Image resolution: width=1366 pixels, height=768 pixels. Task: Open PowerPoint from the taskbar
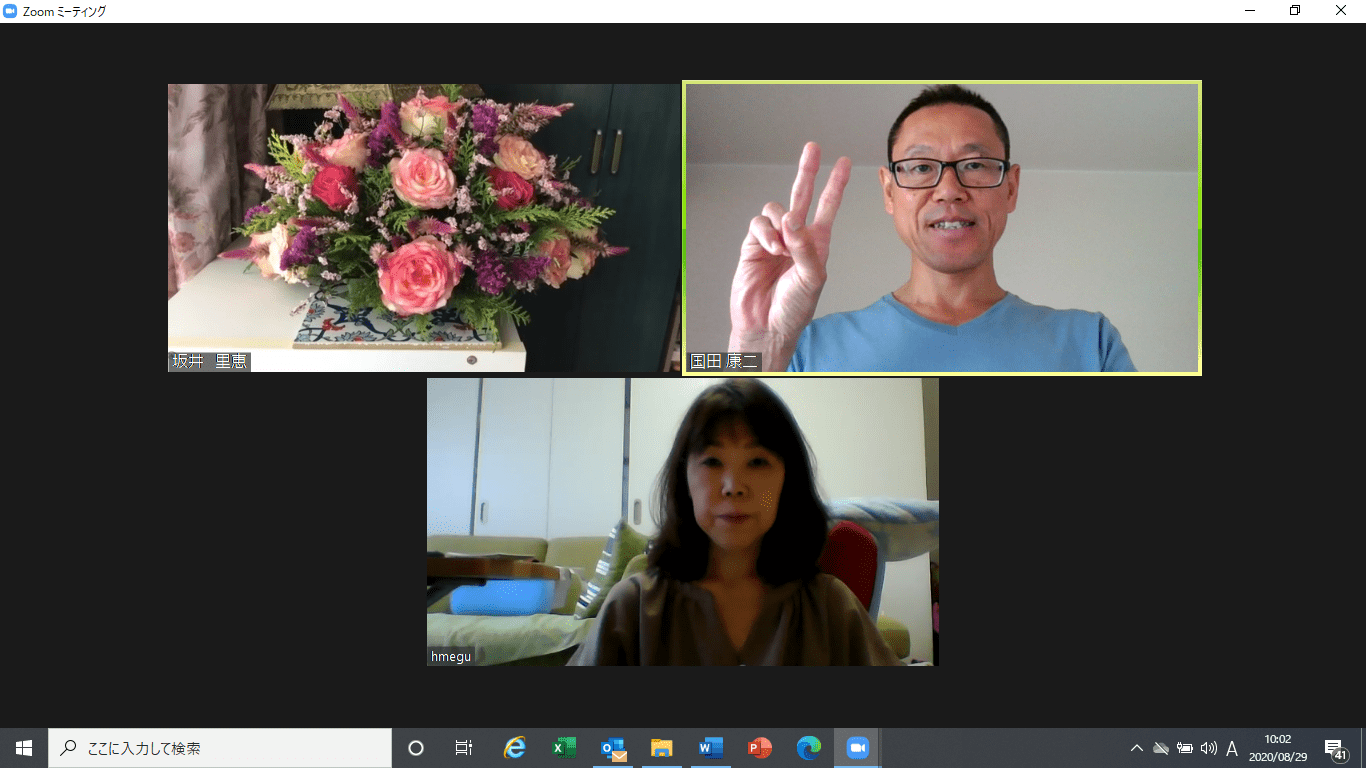pyautogui.click(x=760, y=748)
